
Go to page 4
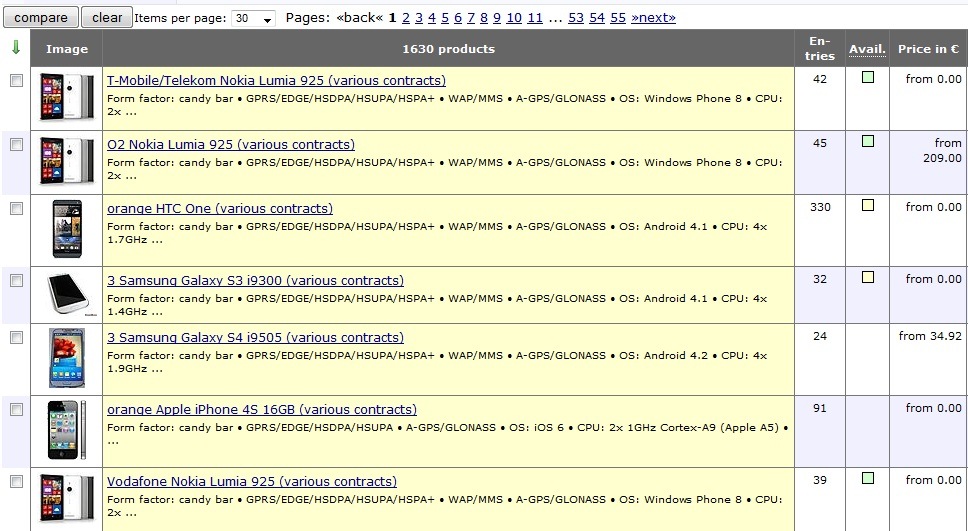(432, 18)
